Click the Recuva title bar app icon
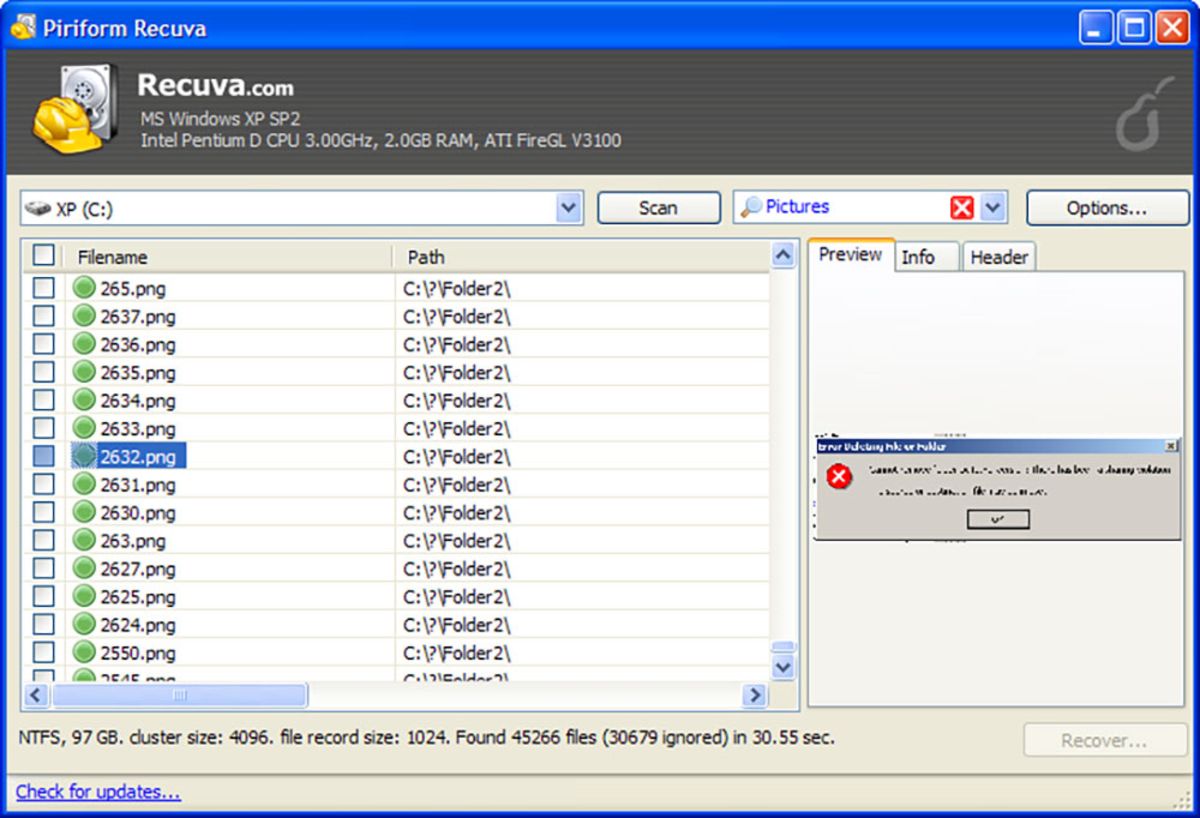 [x=24, y=27]
